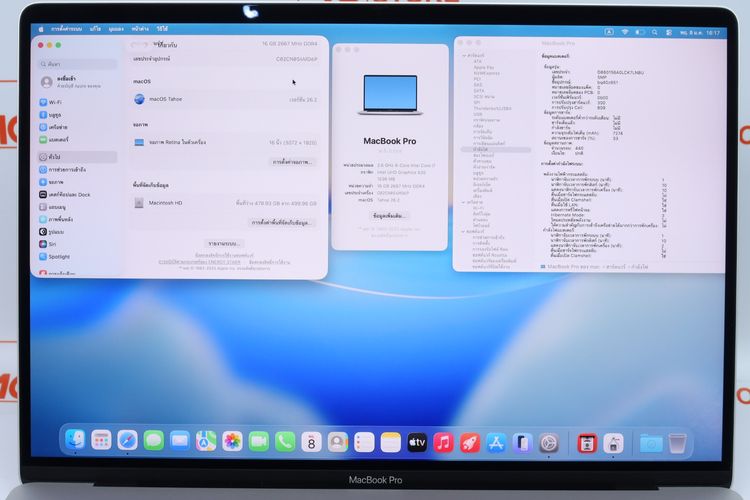750x500 pixels.
Task: Click the macOS Tahoe row
Action: (x=225, y=100)
